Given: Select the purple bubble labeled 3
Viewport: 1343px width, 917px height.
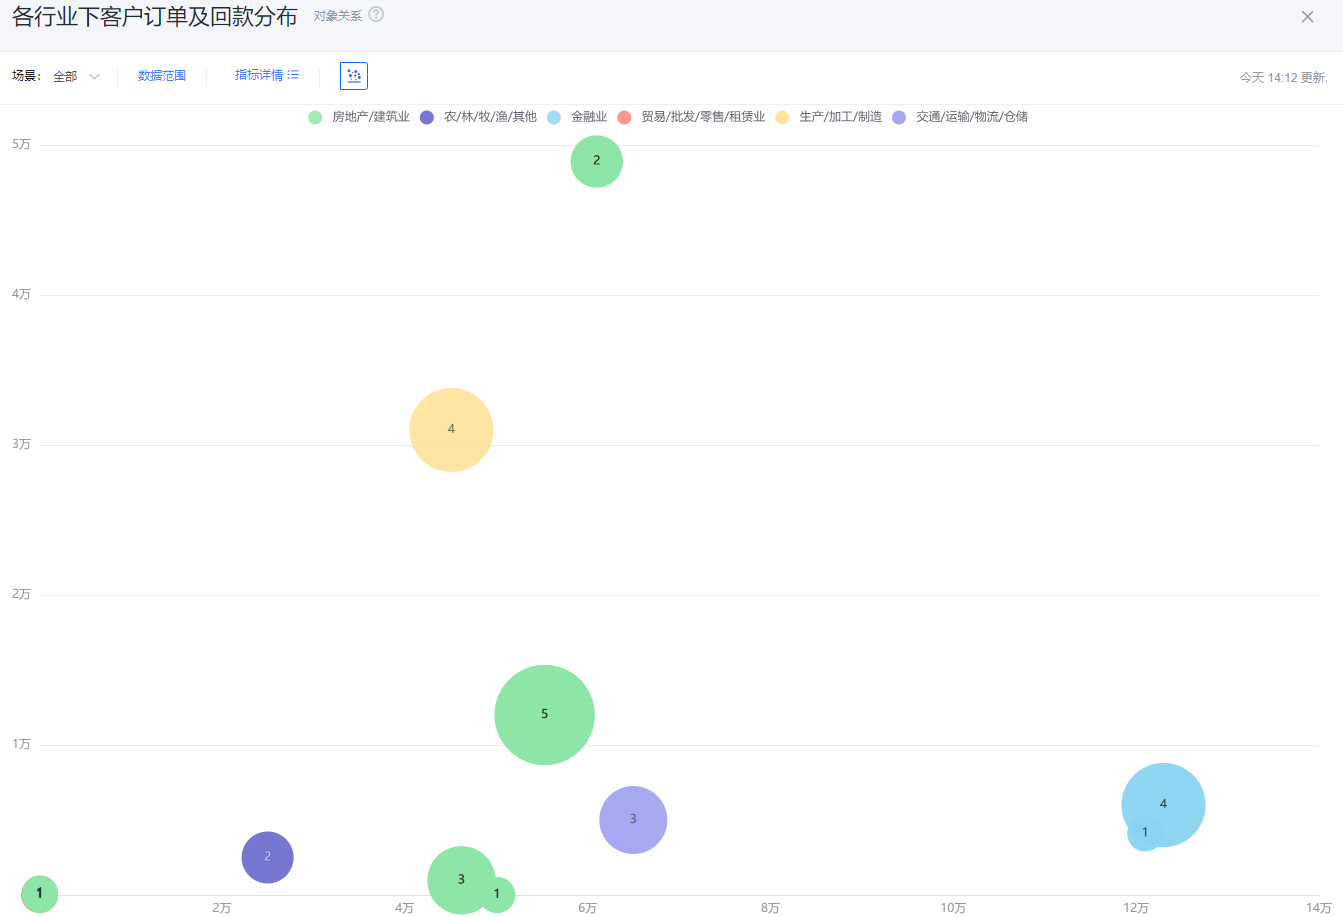Looking at the screenshot, I should pyautogui.click(x=633, y=820).
